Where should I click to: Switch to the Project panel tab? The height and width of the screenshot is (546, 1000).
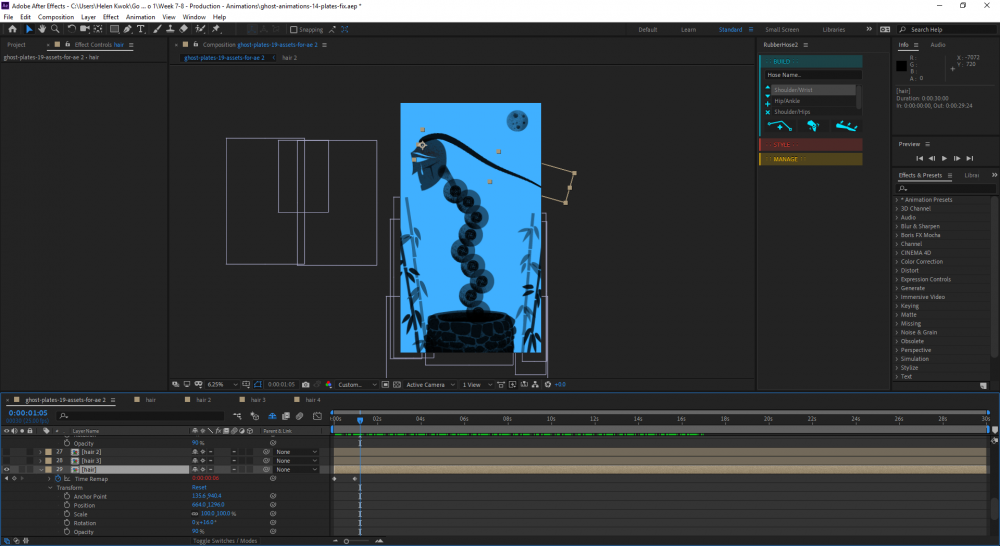pos(17,45)
